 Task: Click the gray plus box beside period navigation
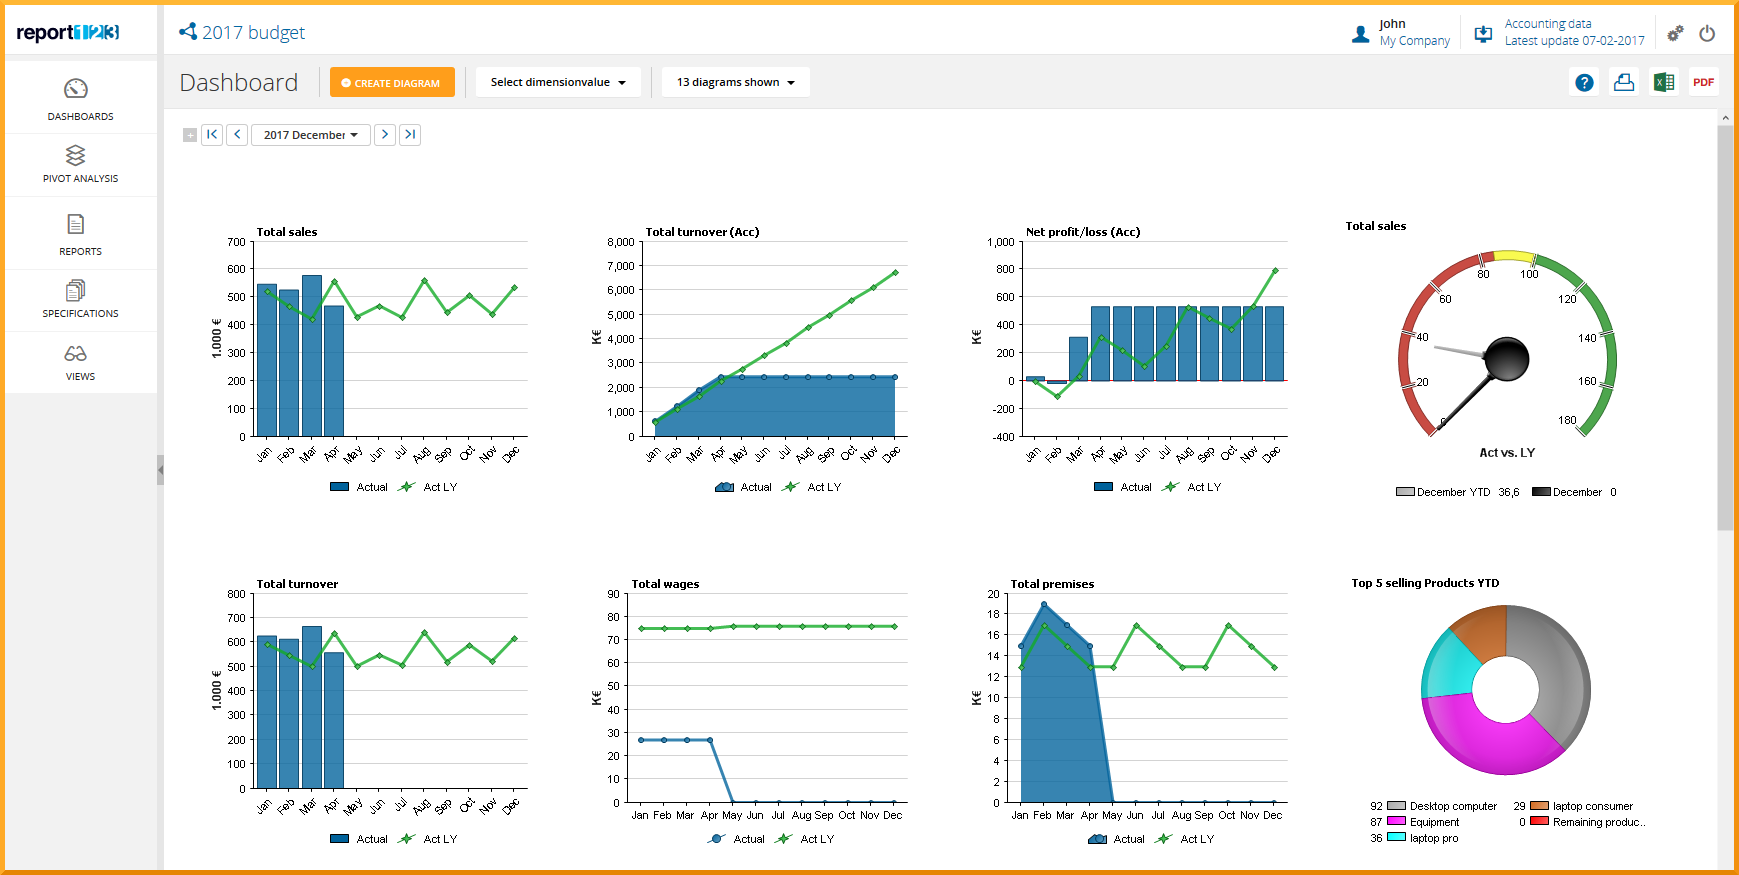click(x=190, y=135)
